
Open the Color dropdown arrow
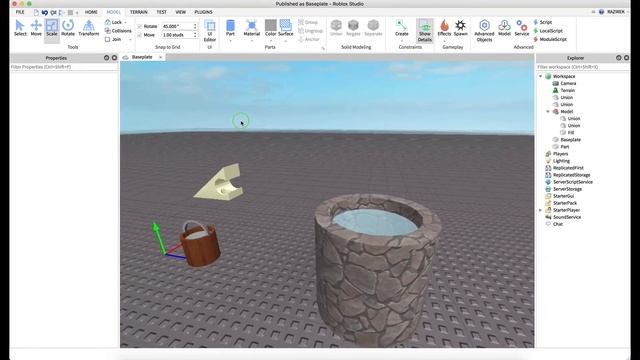tap(271, 40)
